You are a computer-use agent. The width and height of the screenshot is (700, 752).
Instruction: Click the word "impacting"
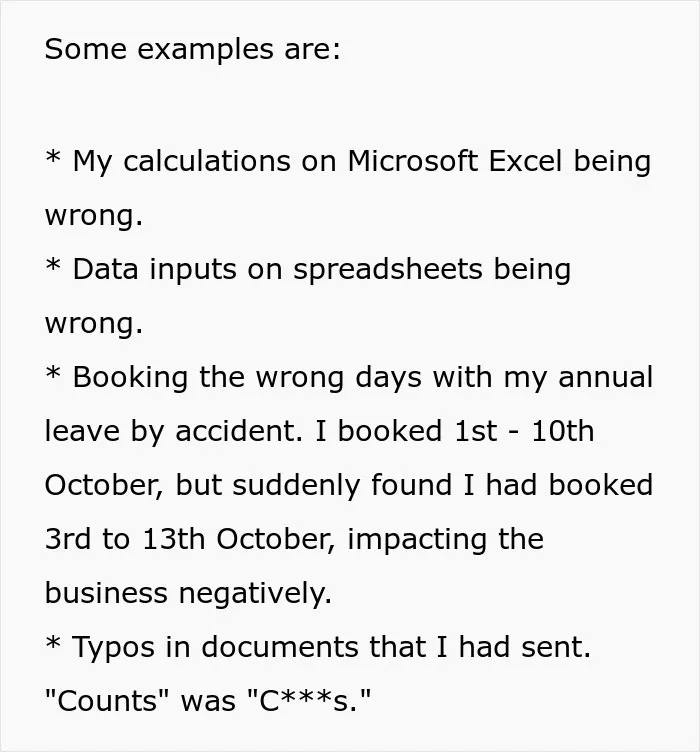(416, 541)
